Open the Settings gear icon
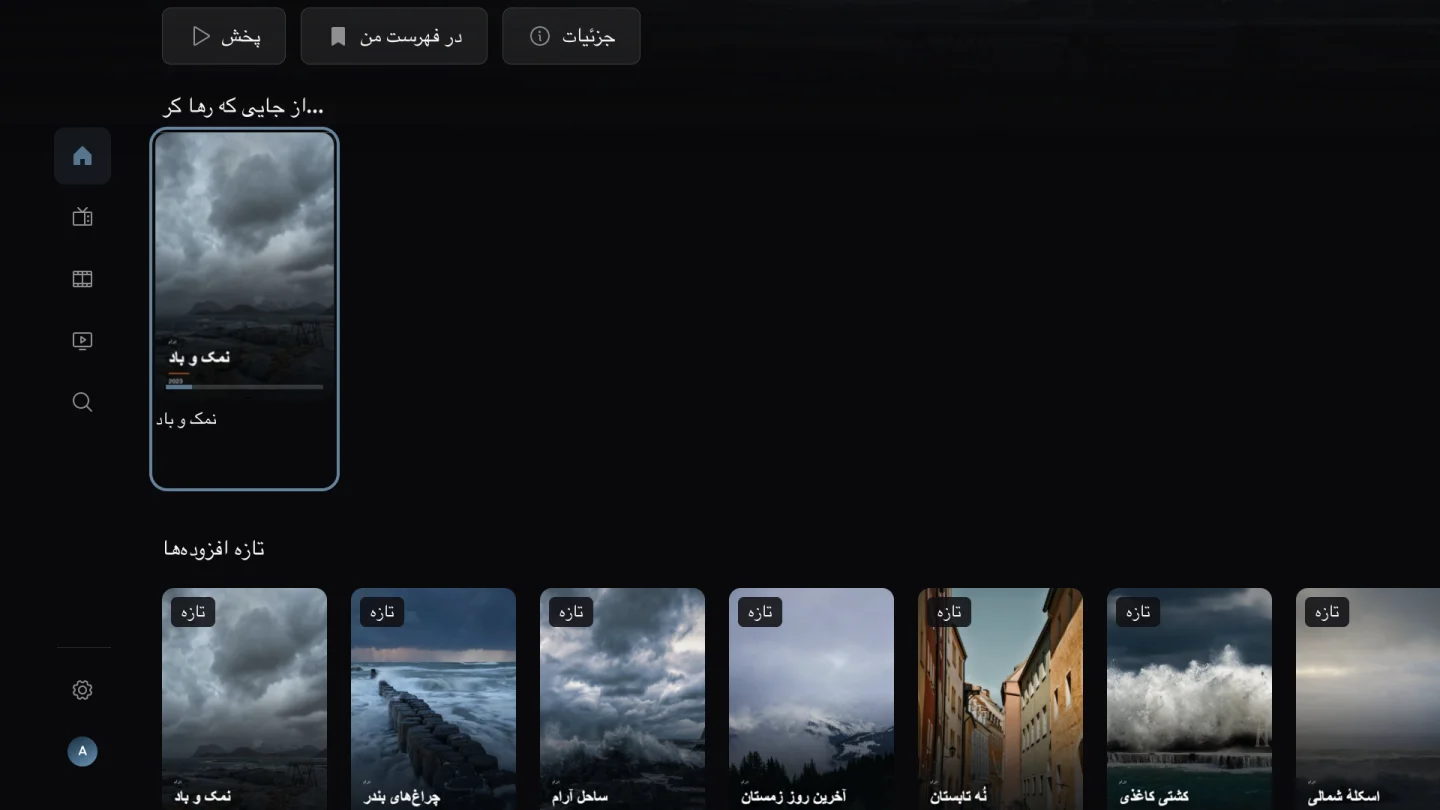 [x=82, y=690]
